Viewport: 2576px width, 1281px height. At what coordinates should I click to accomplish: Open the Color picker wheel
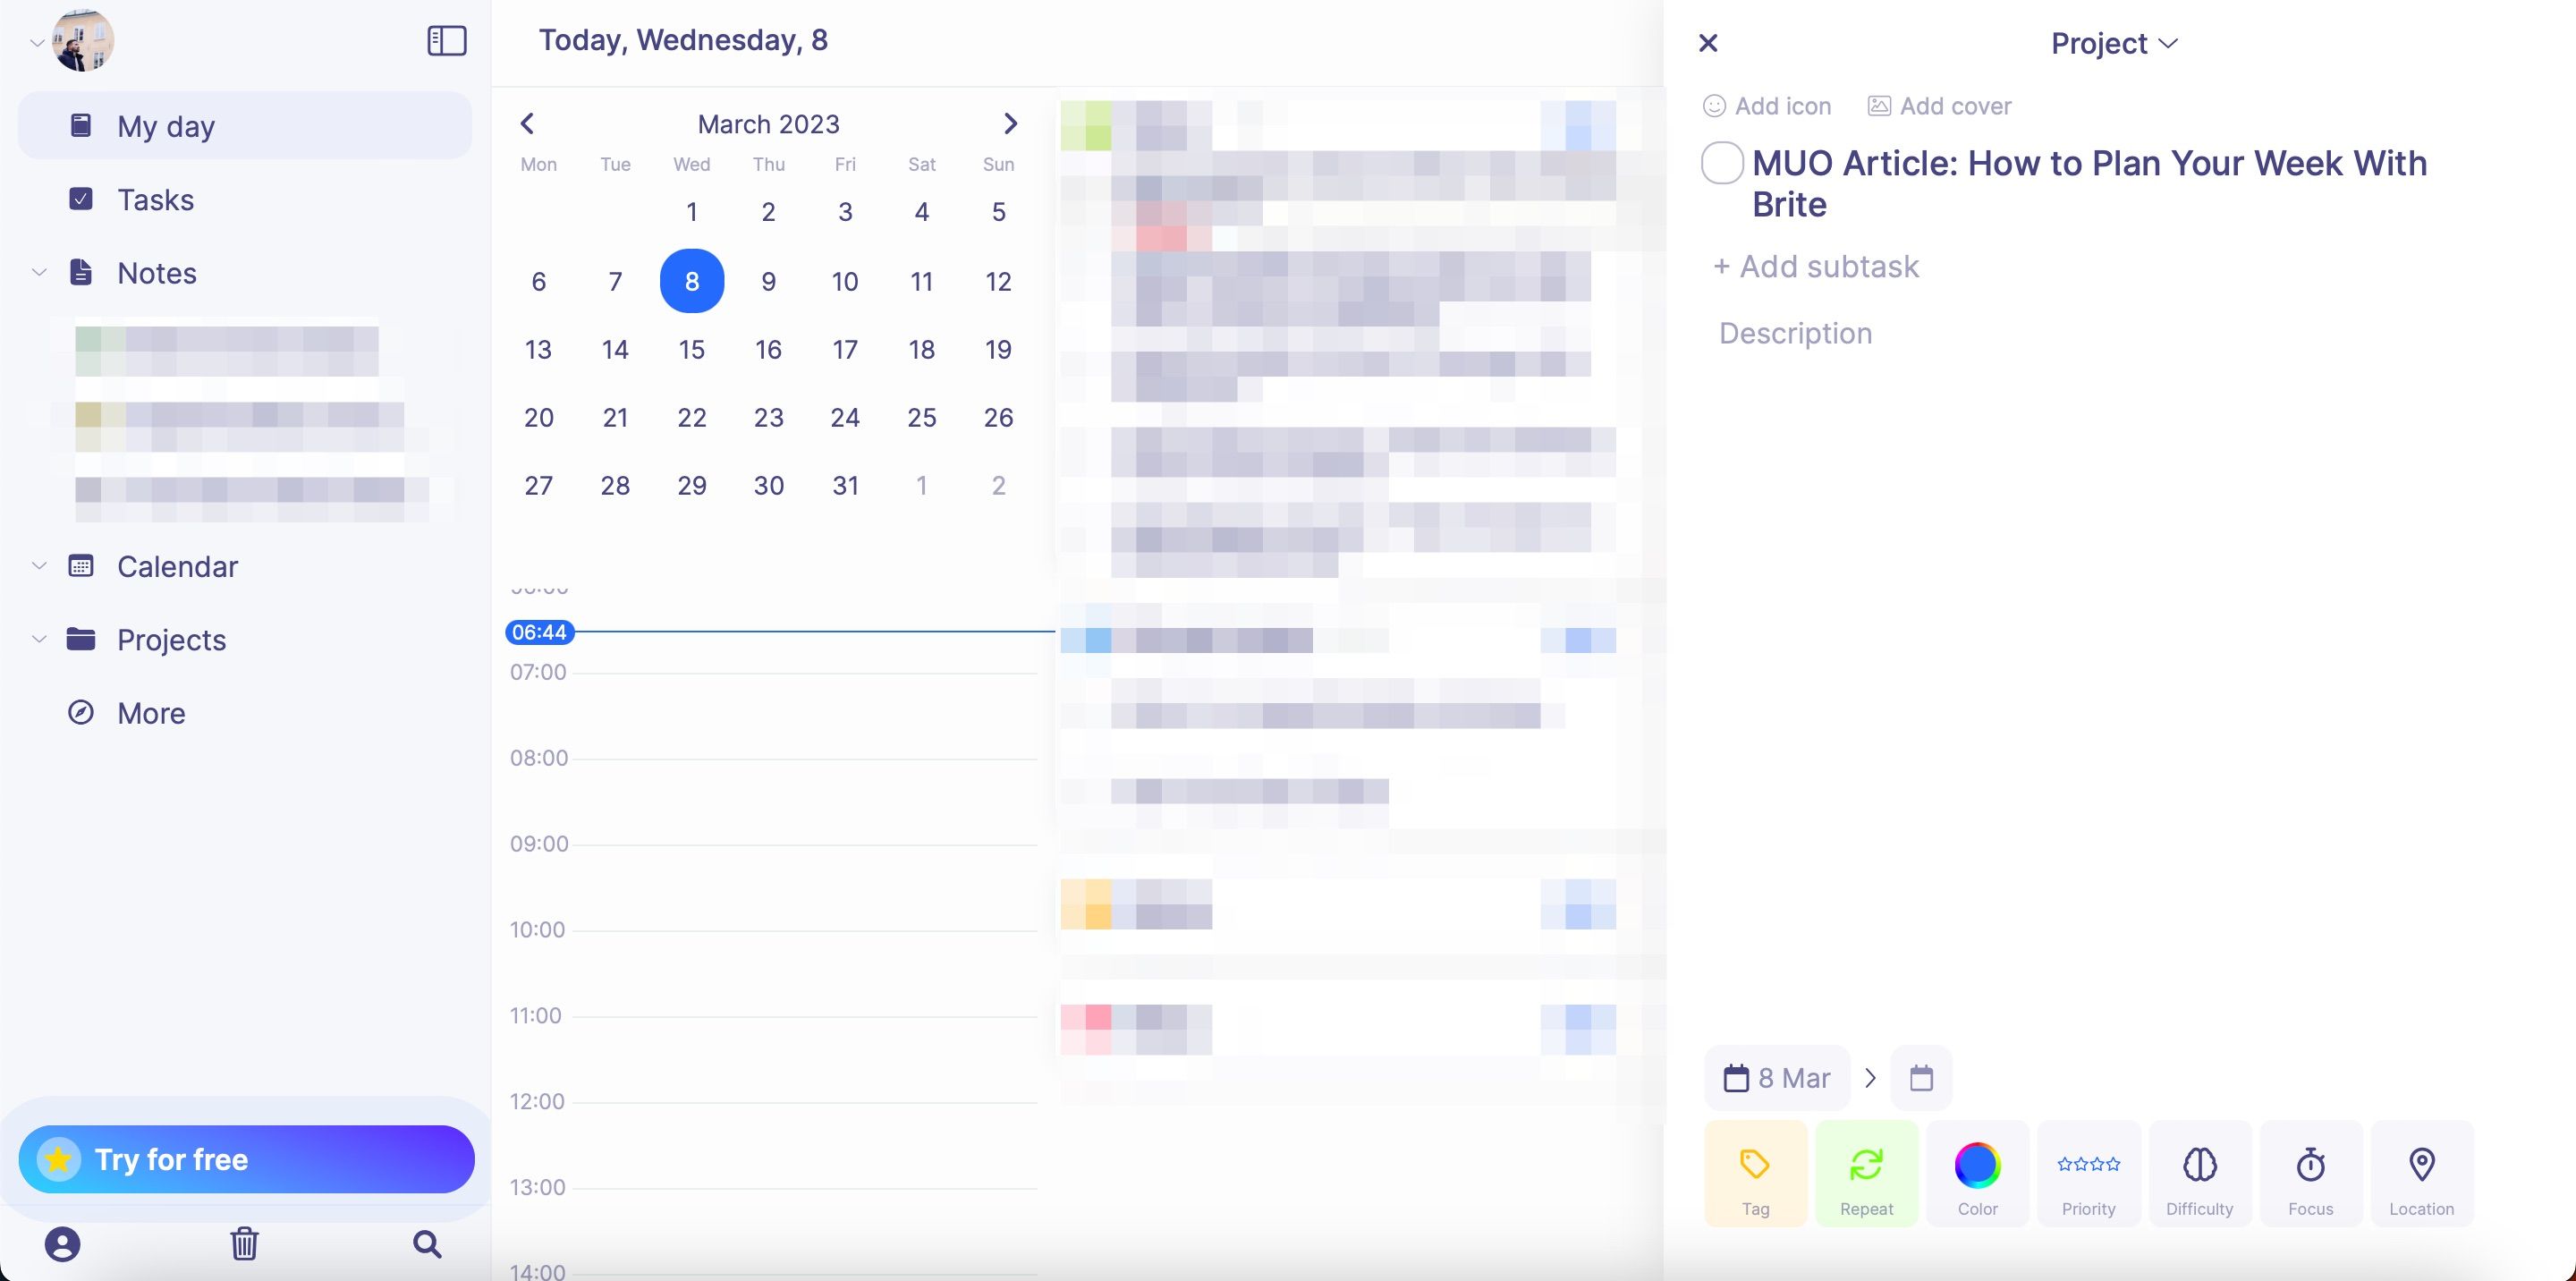pos(1977,1165)
